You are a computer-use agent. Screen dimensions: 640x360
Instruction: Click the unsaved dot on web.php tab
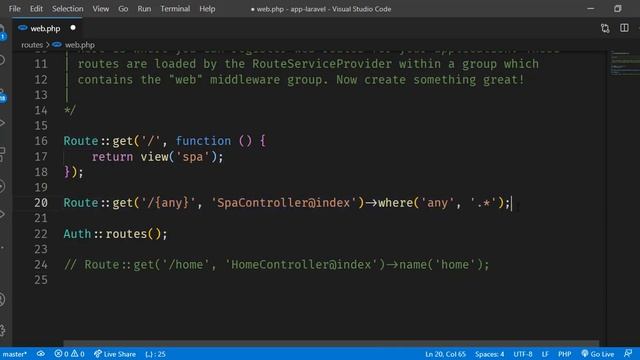pos(73,28)
